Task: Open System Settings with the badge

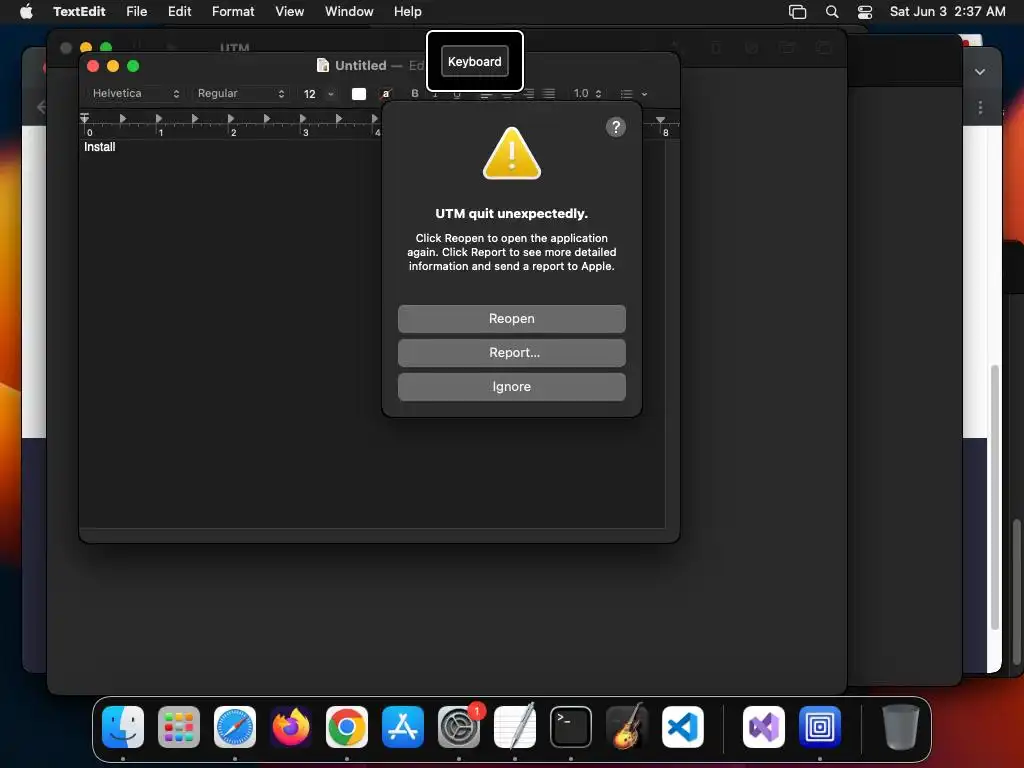Action: (459, 727)
